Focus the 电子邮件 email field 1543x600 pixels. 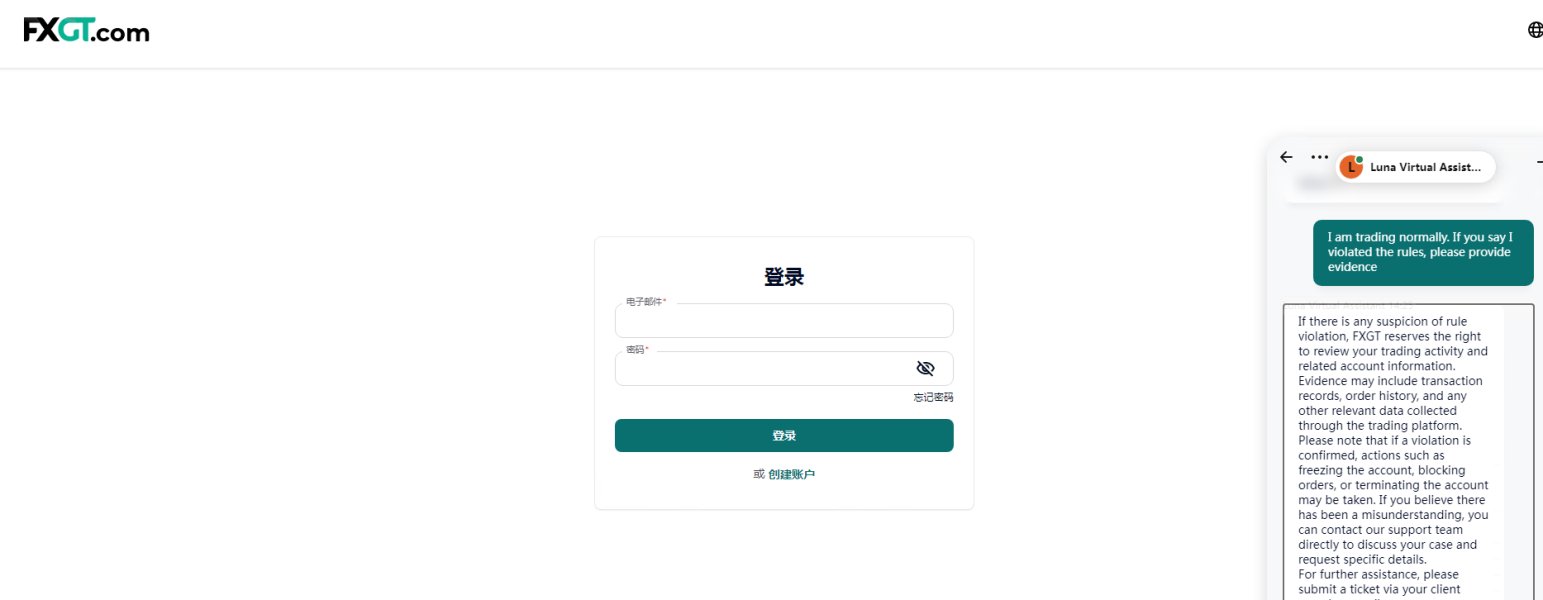(784, 320)
